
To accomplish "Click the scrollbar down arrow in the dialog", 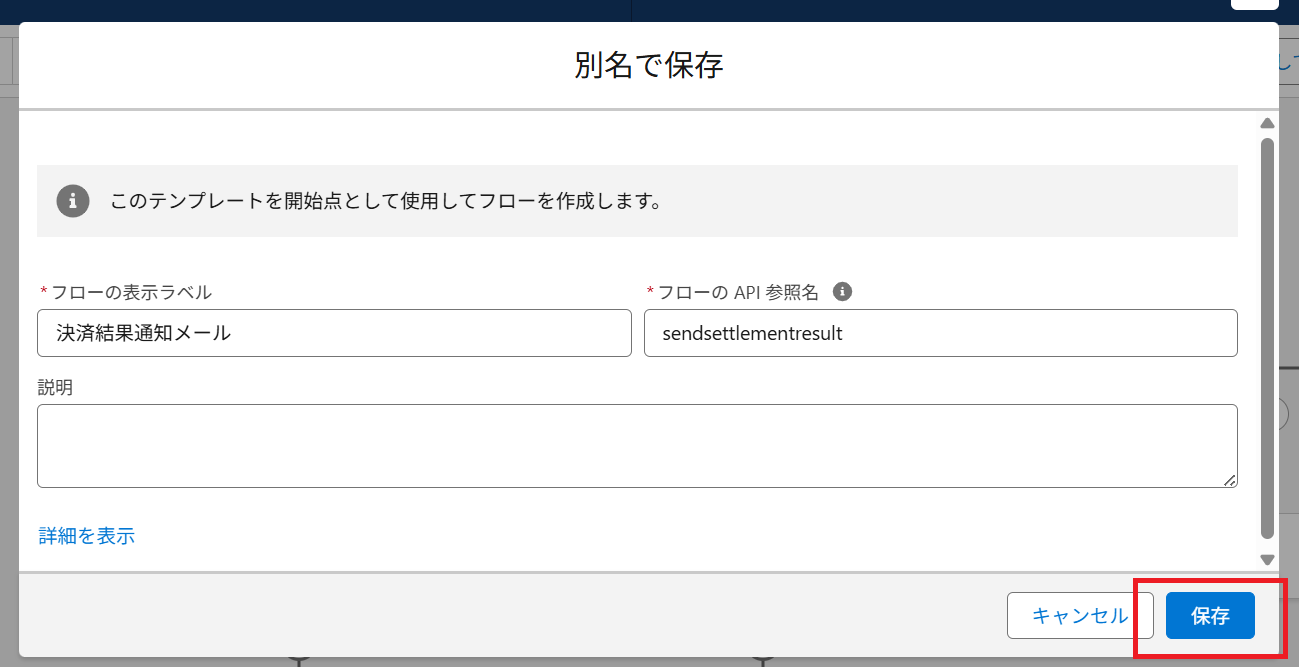I will coord(1267,560).
